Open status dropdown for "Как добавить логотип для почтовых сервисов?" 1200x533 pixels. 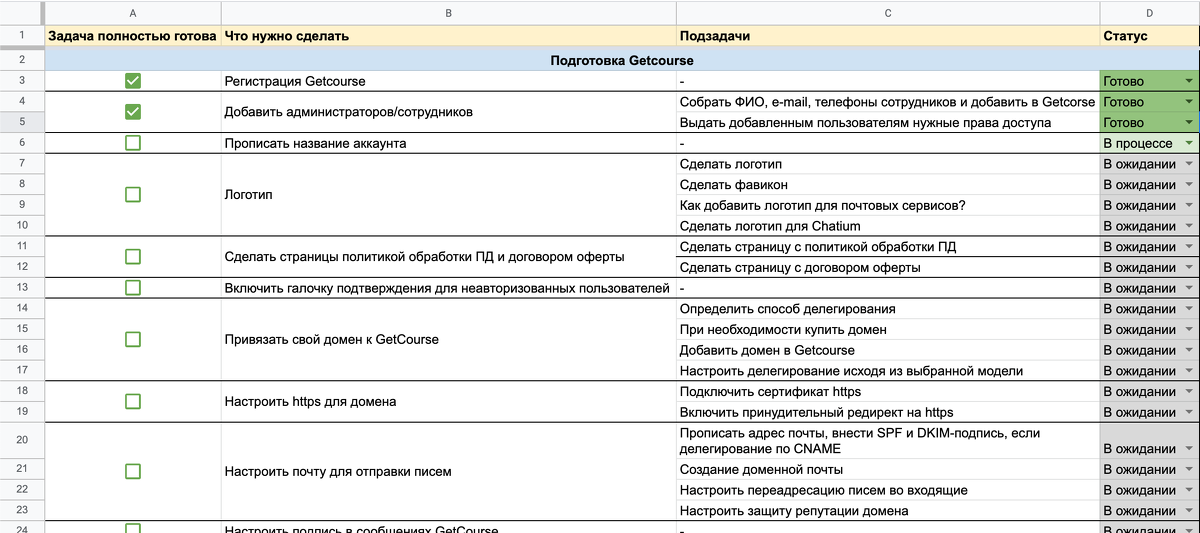1188,206
